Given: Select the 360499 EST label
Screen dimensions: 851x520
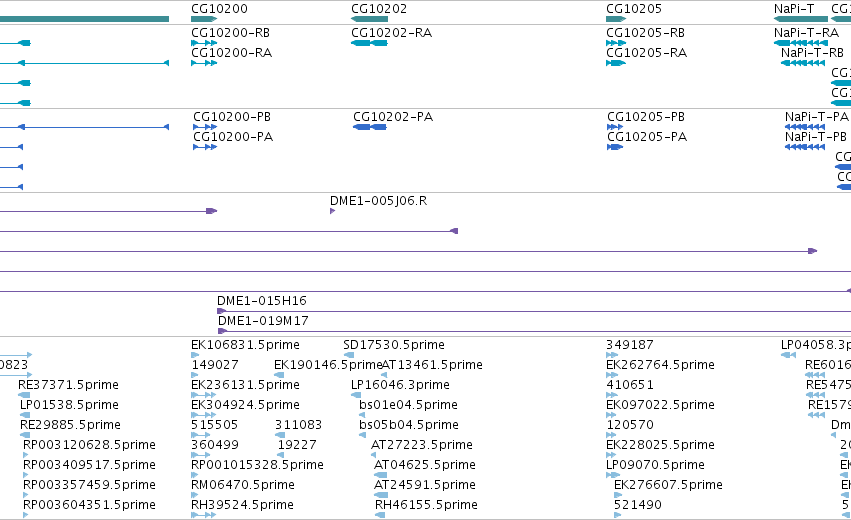Looking at the screenshot, I should tap(215, 445).
